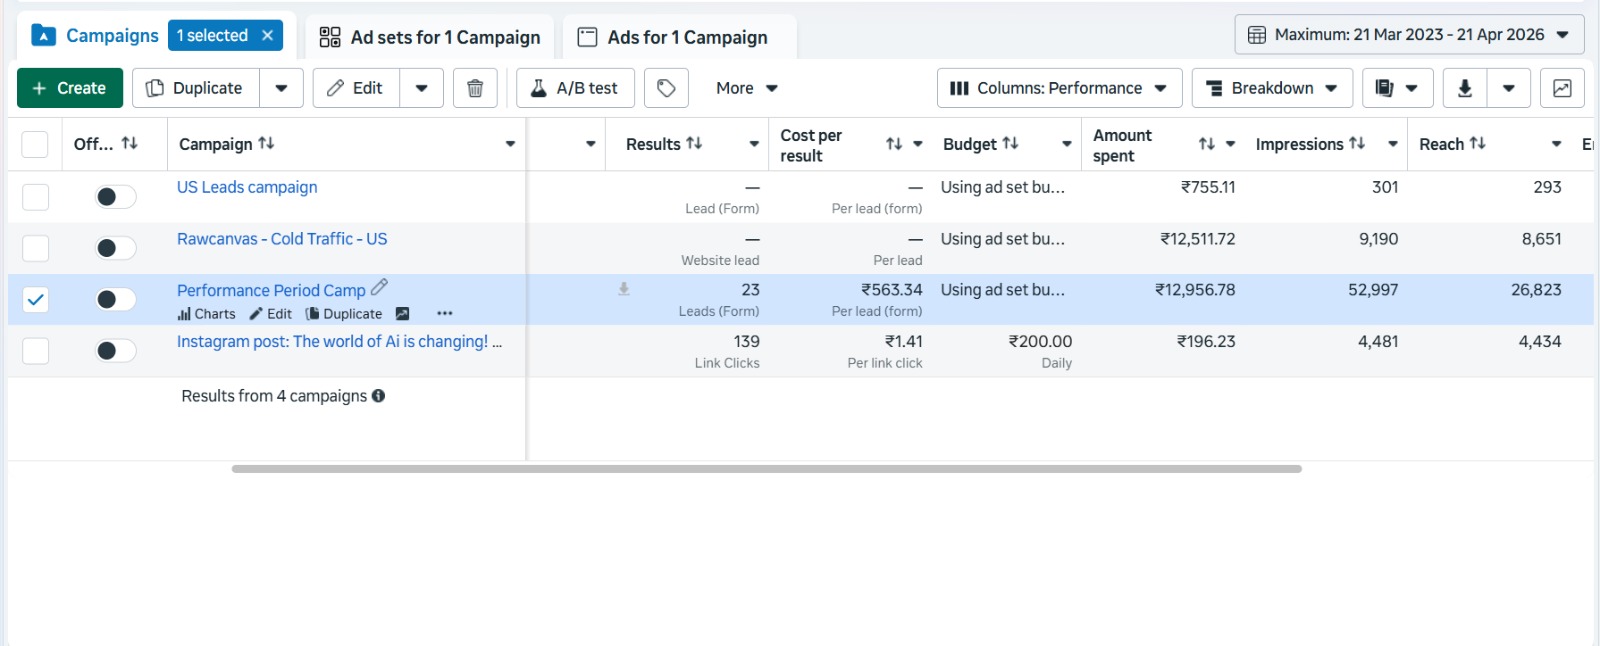
Task: Click the horizontal scrollbar below the table
Action: 766,468
